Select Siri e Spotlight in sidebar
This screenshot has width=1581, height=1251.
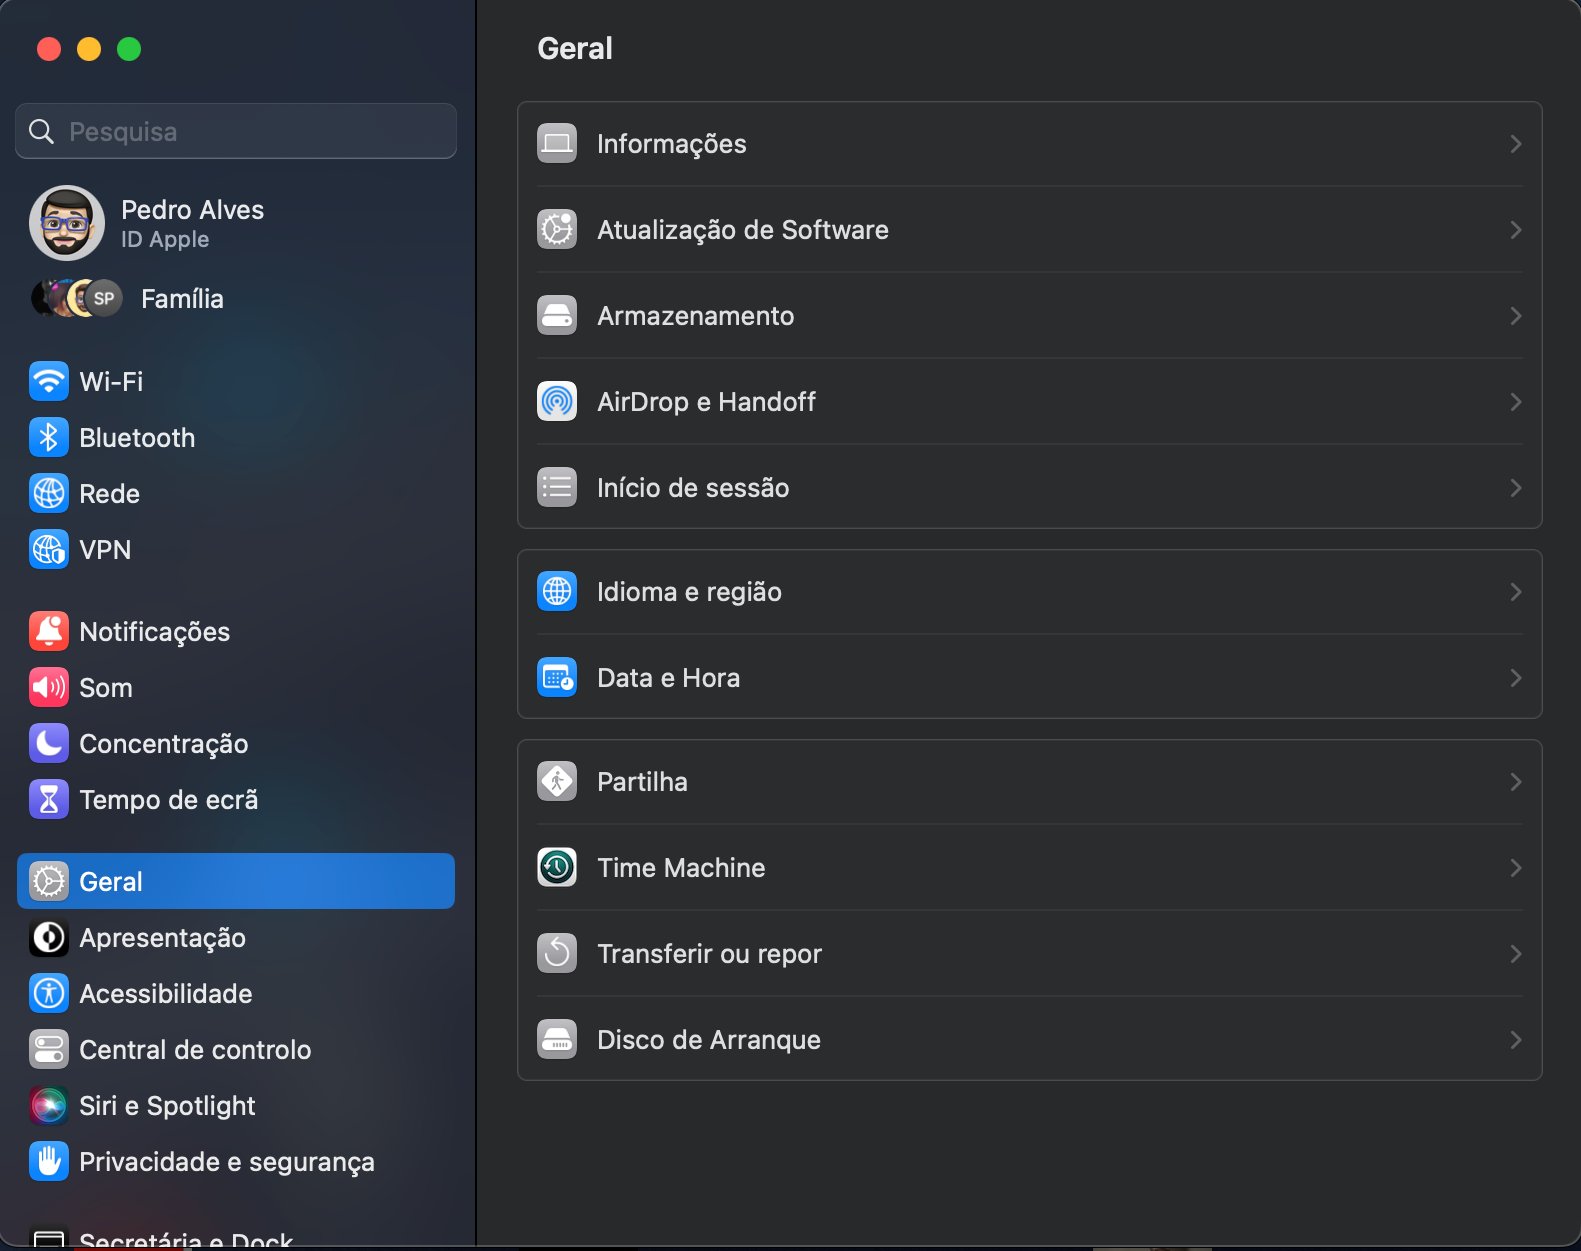tap(236, 1105)
